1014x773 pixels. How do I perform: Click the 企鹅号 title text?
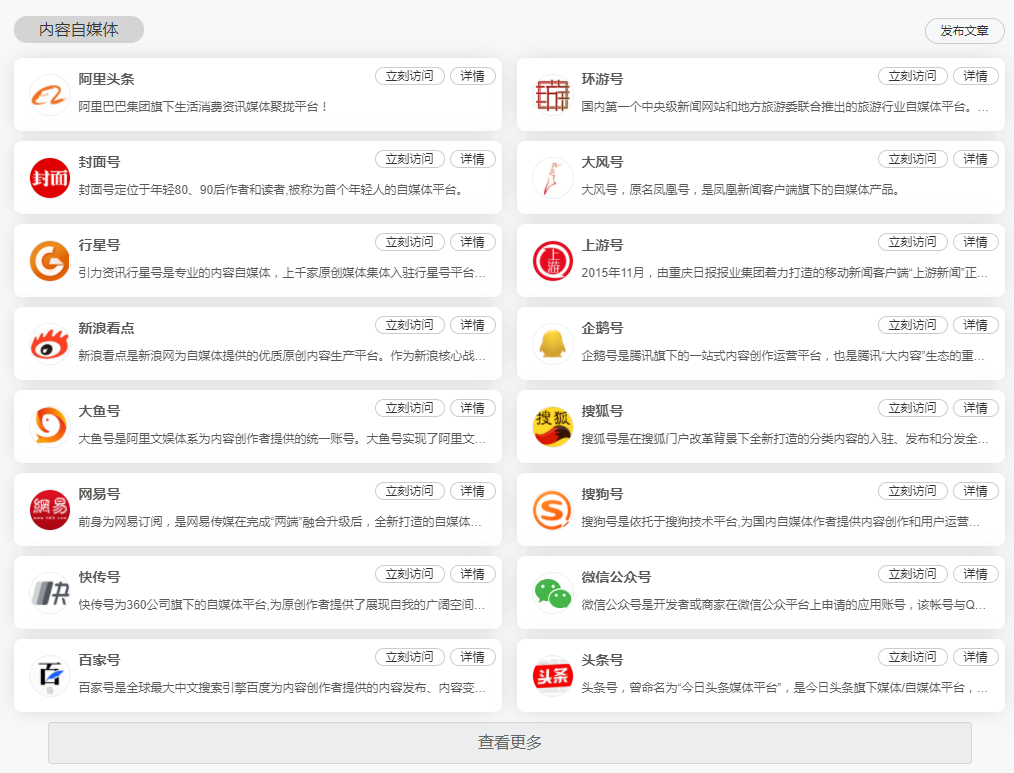pos(602,328)
